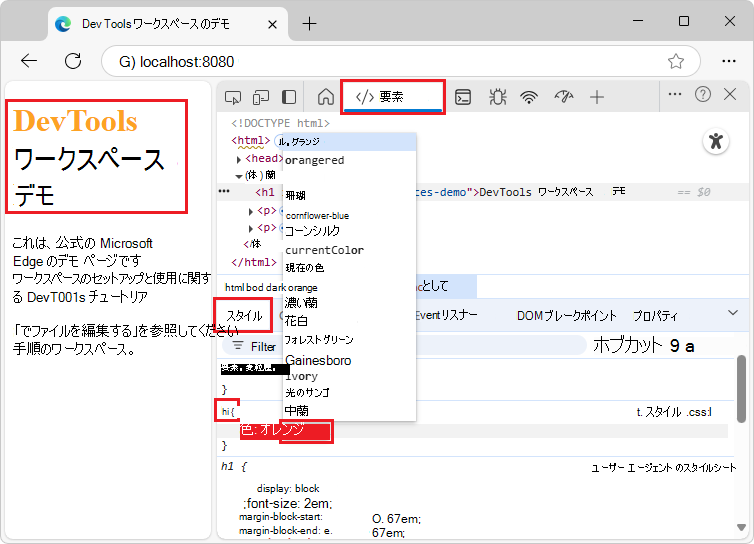Screen dimensions: 754x544
Task: Collapse the body node in DOM tree
Action: (x=239, y=176)
